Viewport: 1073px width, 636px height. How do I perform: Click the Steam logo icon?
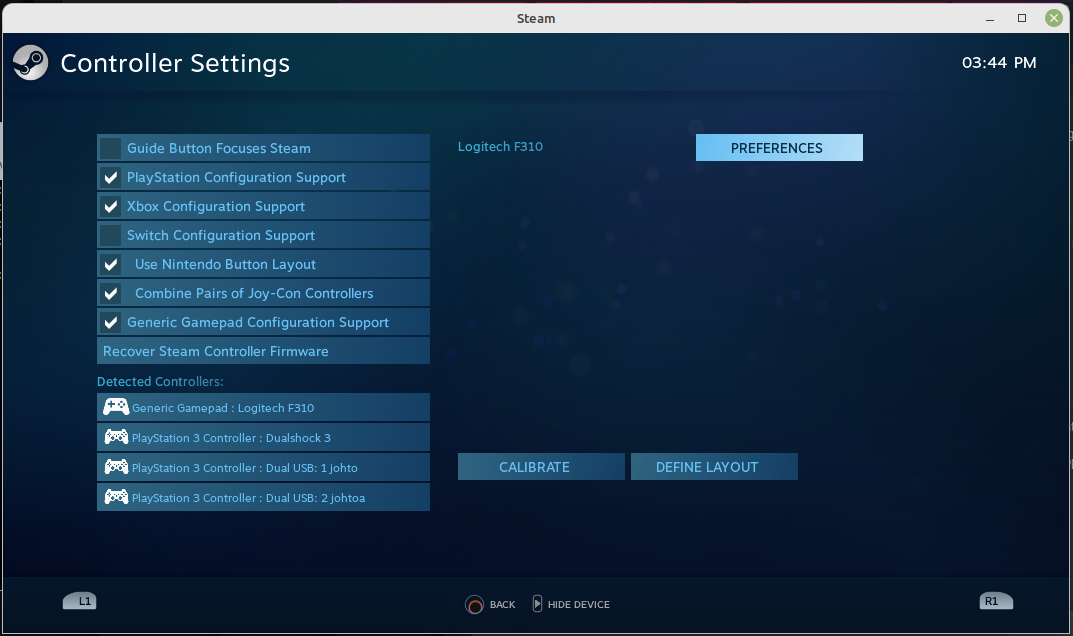point(30,62)
